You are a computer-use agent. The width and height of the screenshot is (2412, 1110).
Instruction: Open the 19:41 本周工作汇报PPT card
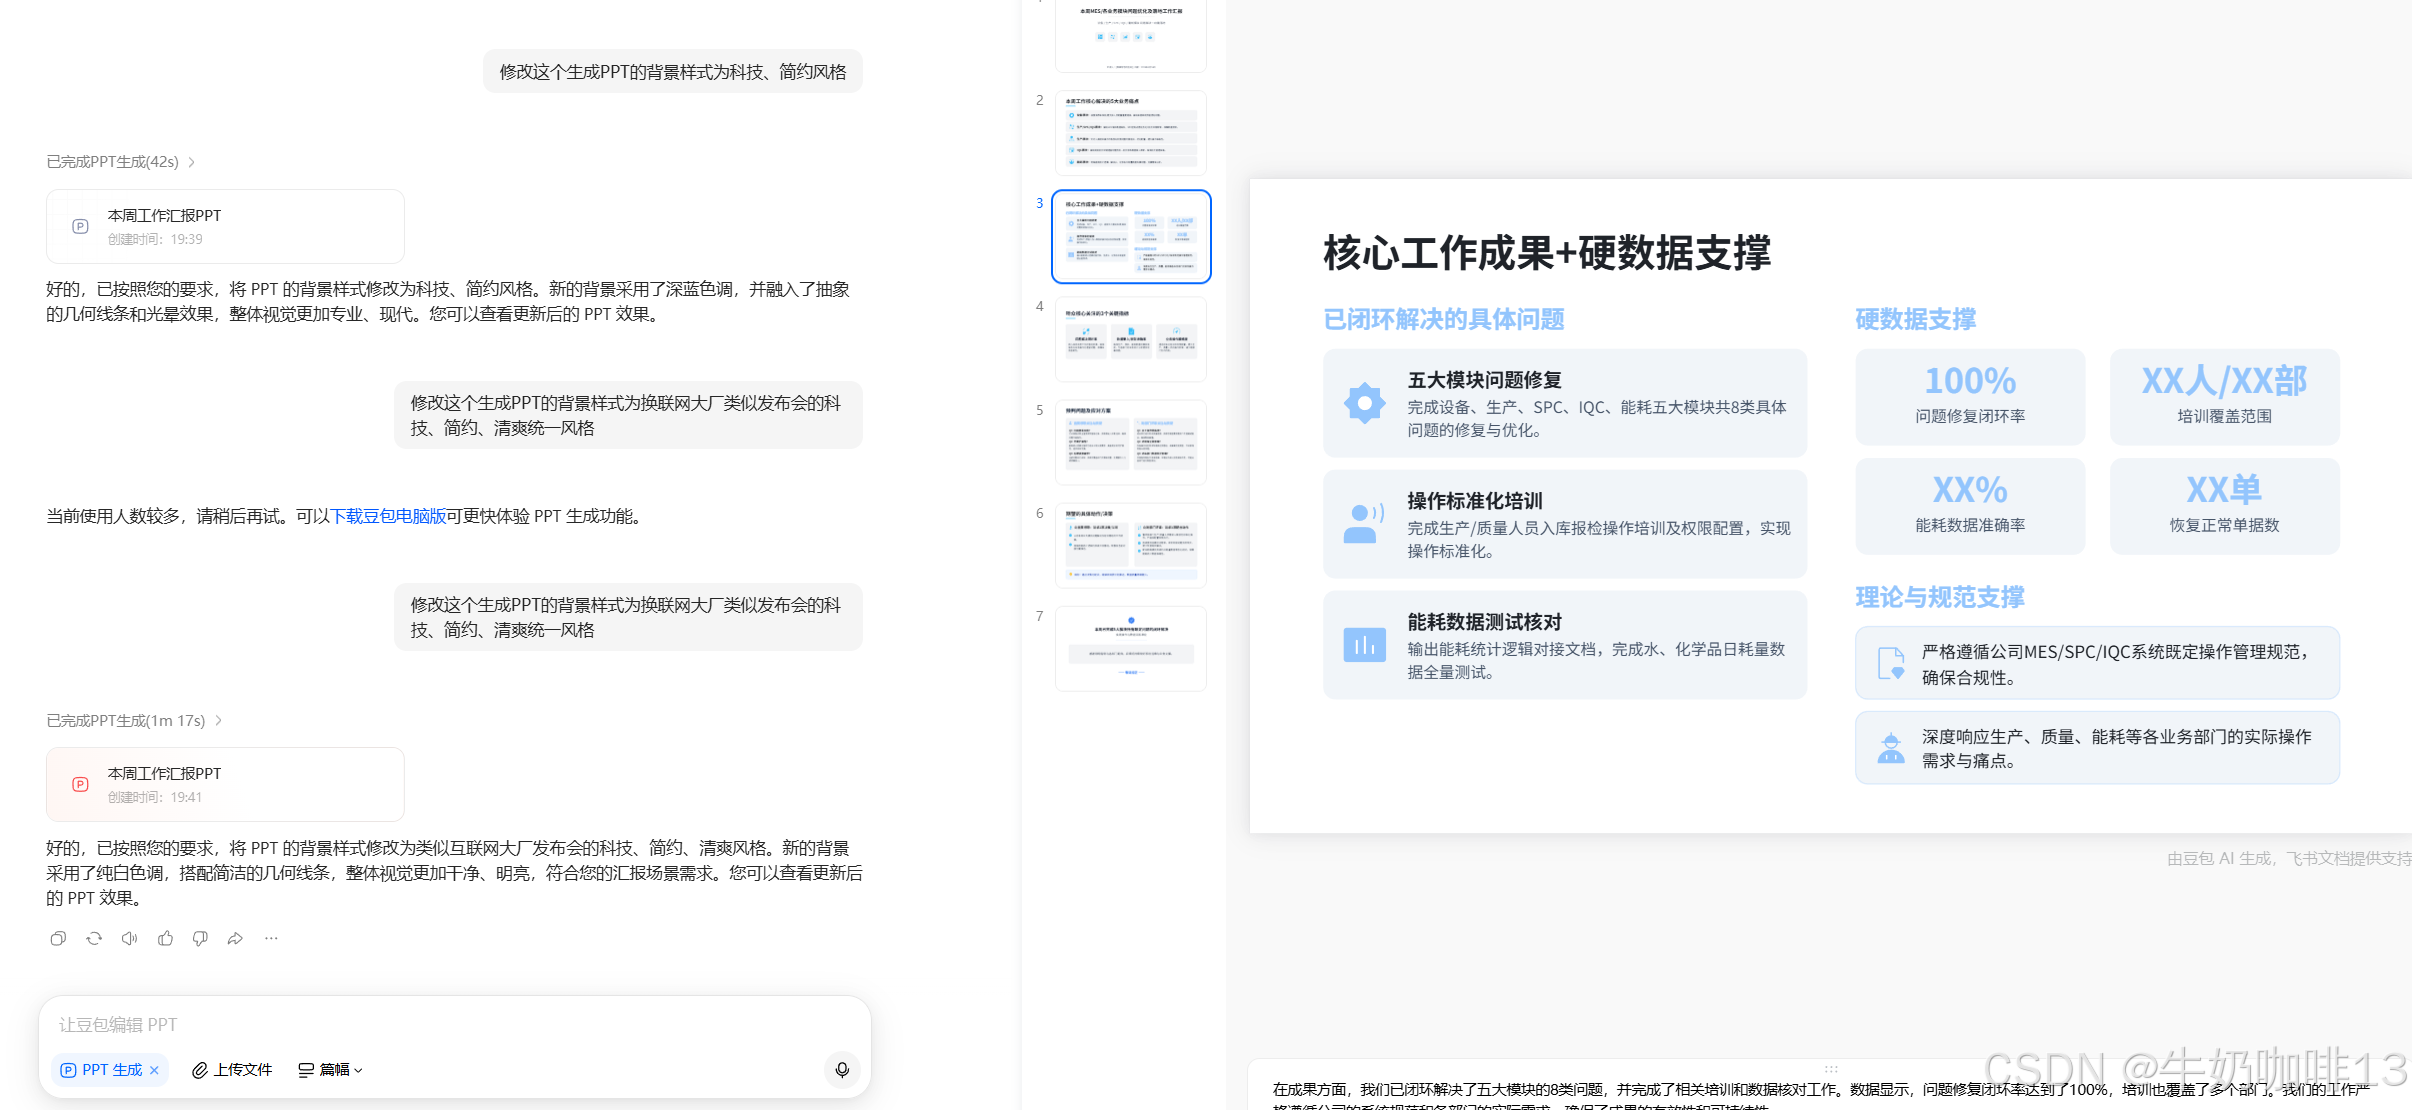[x=225, y=785]
